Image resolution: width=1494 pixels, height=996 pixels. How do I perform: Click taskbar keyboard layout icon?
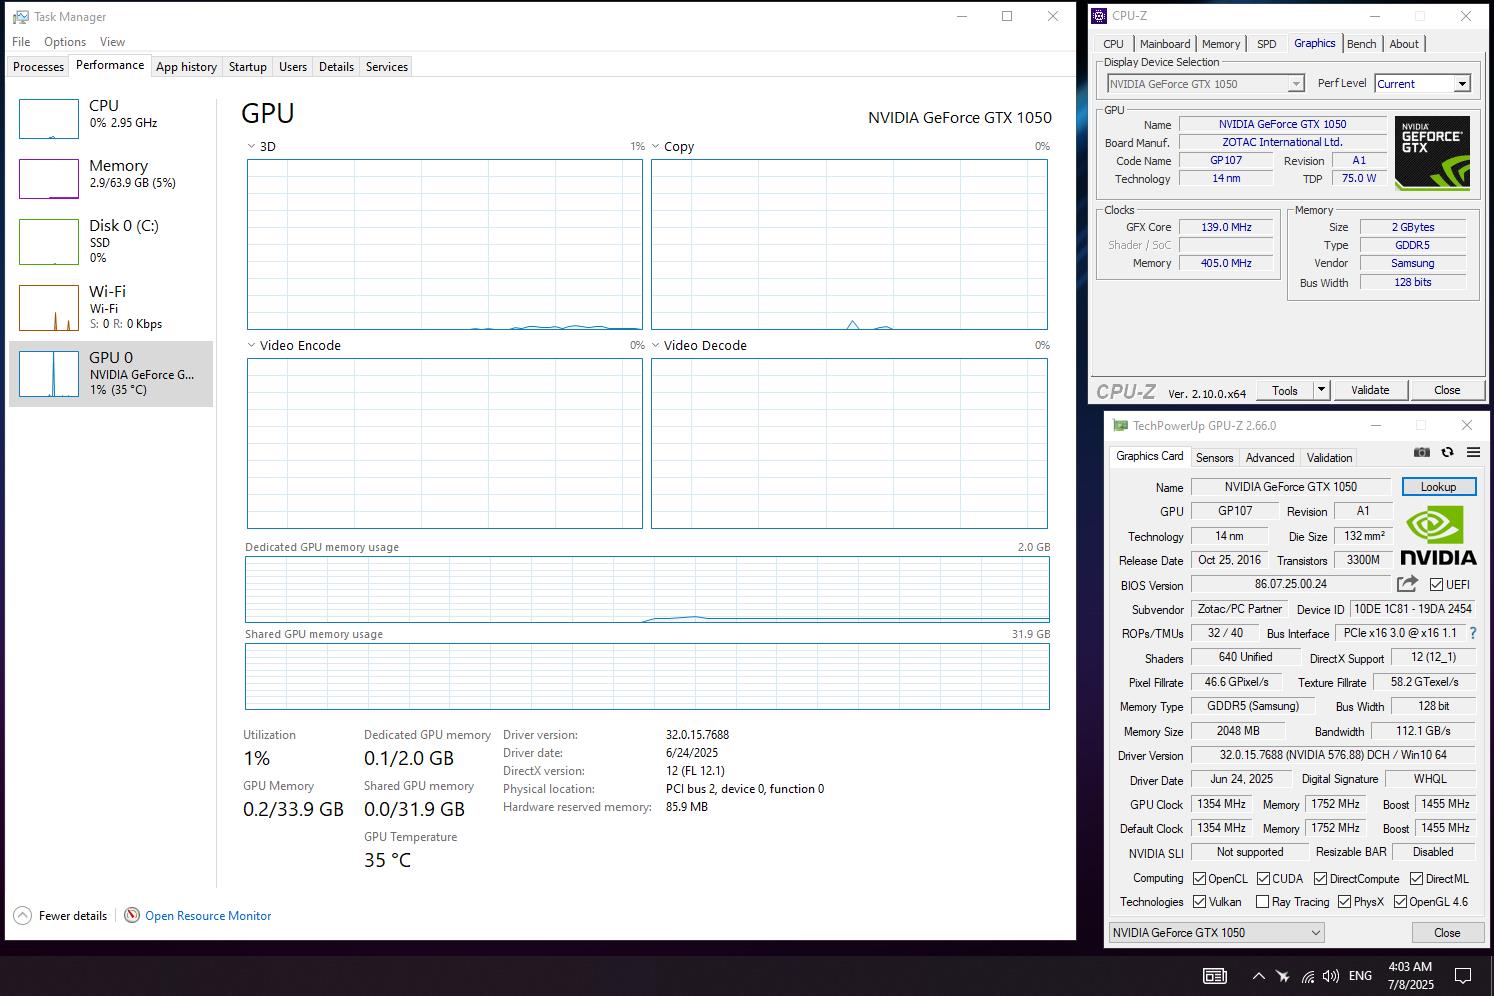(1215, 976)
